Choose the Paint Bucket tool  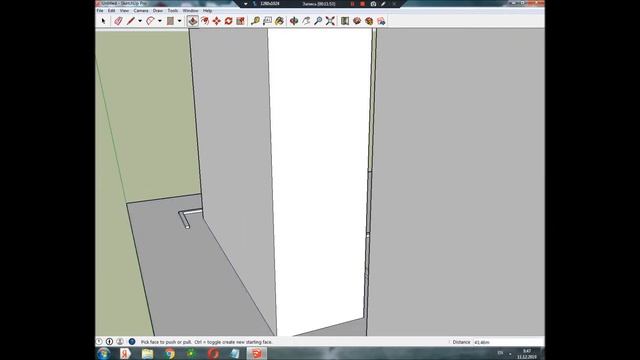coord(279,21)
